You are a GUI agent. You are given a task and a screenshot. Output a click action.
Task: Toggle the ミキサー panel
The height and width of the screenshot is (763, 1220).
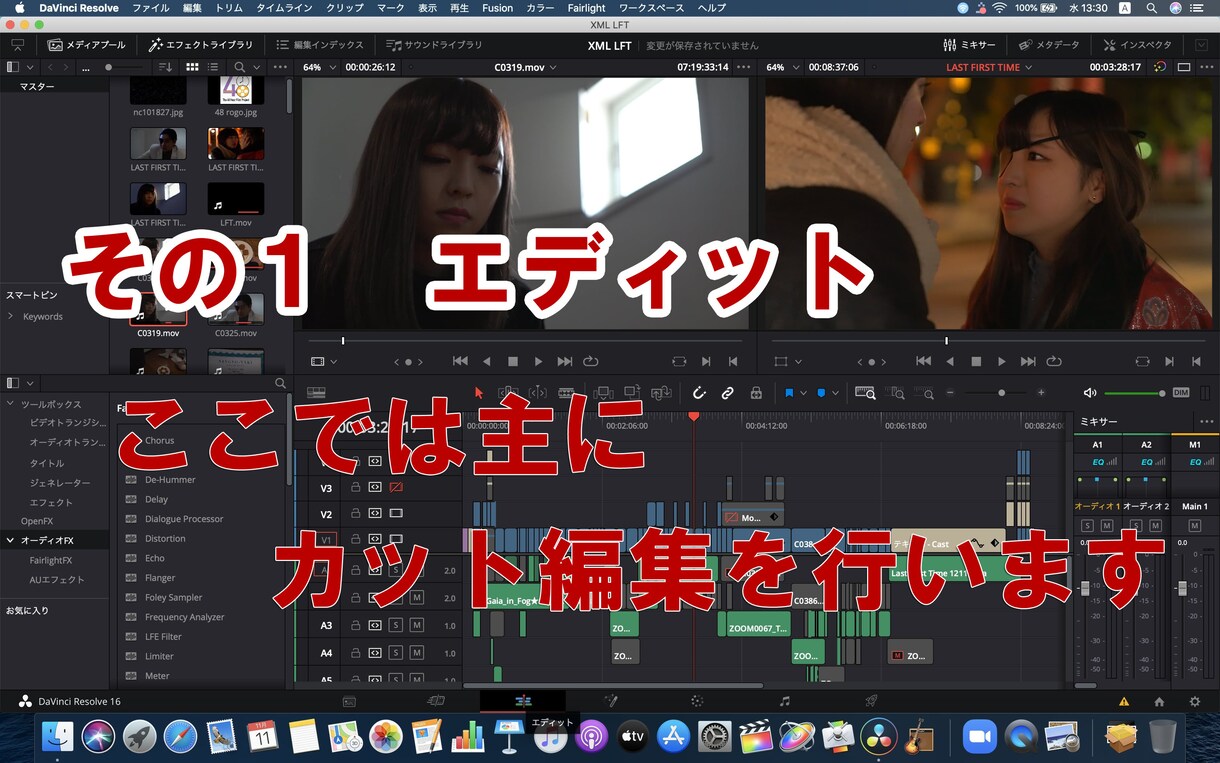[969, 45]
